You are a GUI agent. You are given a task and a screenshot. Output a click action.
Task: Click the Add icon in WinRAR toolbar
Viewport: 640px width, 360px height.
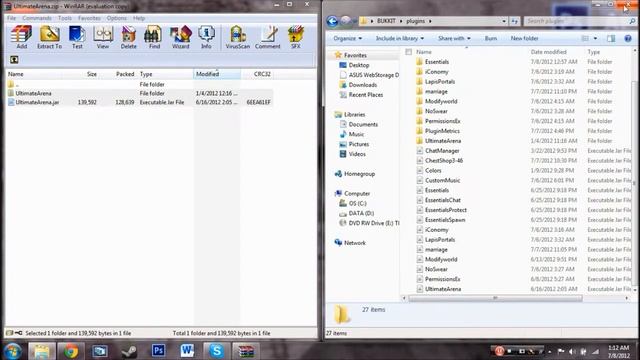[22, 38]
